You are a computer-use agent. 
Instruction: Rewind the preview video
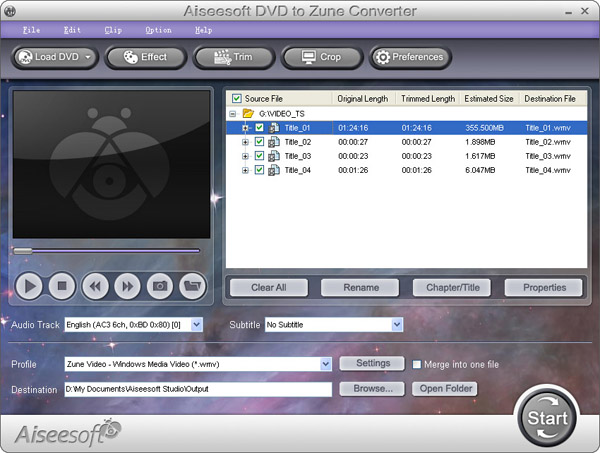[x=95, y=286]
